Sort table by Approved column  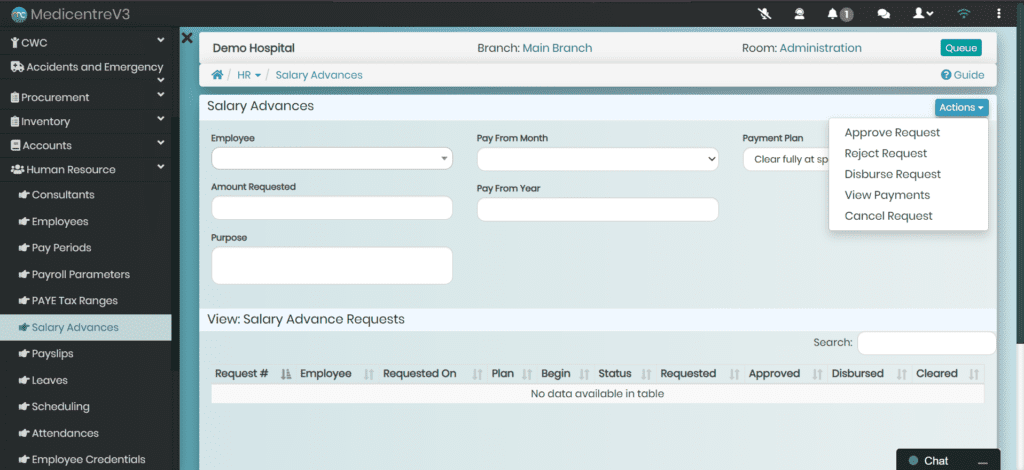[784, 374]
